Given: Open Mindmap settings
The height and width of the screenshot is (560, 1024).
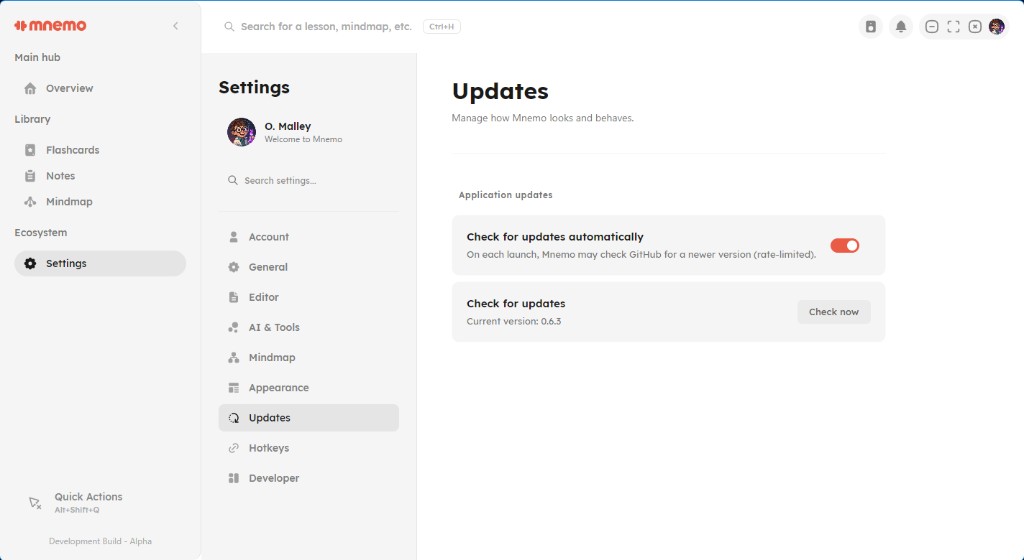Looking at the screenshot, I should [x=309, y=358].
